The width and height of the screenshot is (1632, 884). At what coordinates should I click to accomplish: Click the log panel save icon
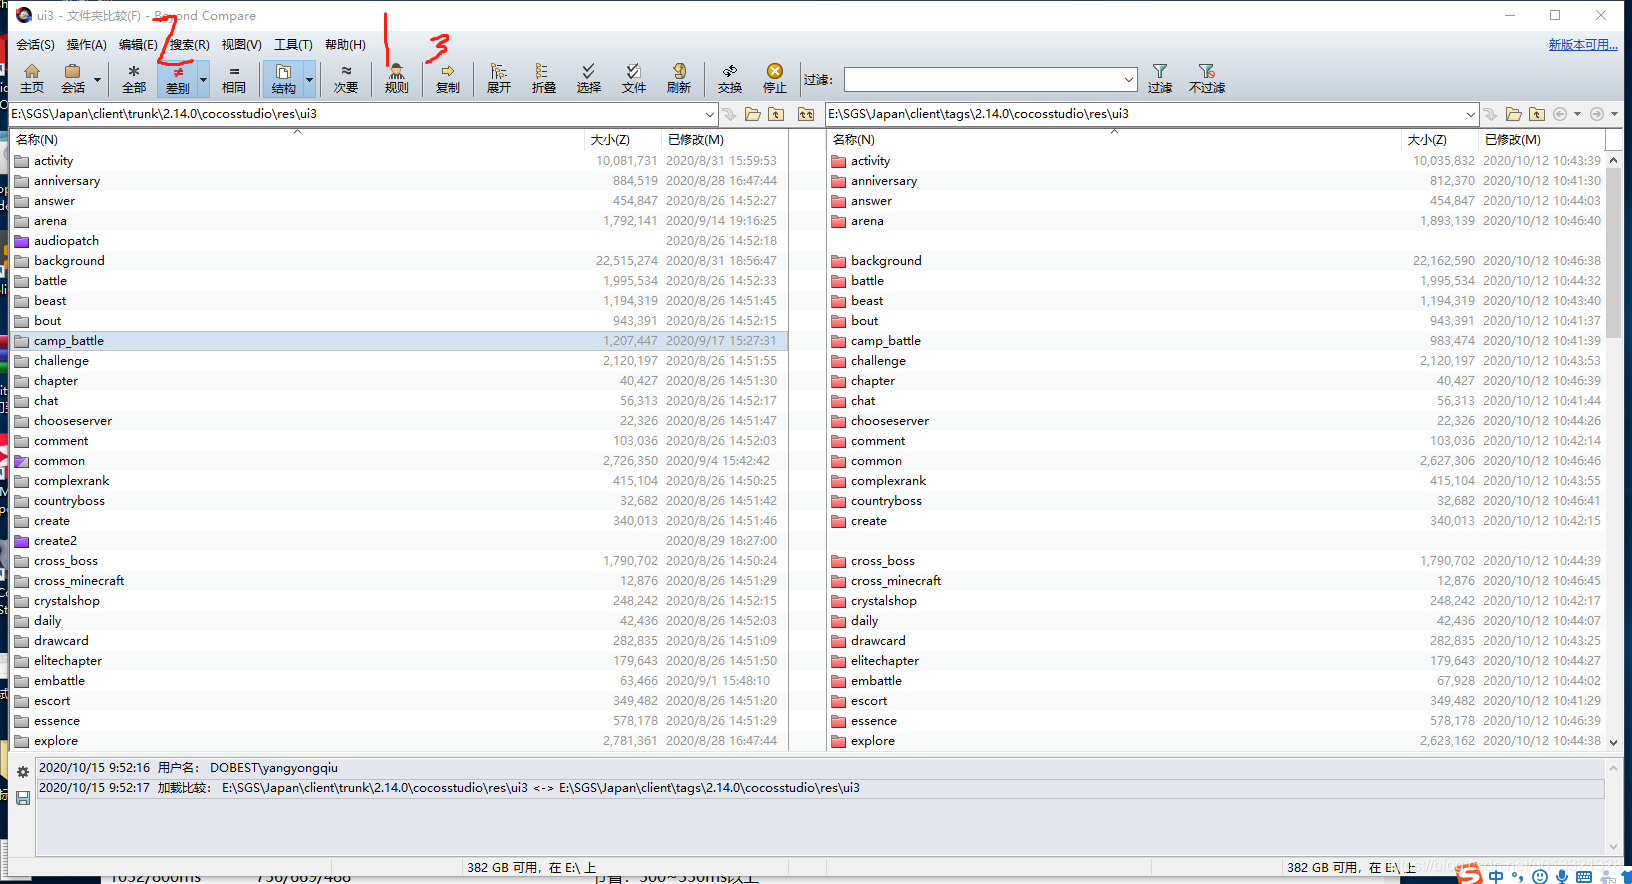coord(22,797)
